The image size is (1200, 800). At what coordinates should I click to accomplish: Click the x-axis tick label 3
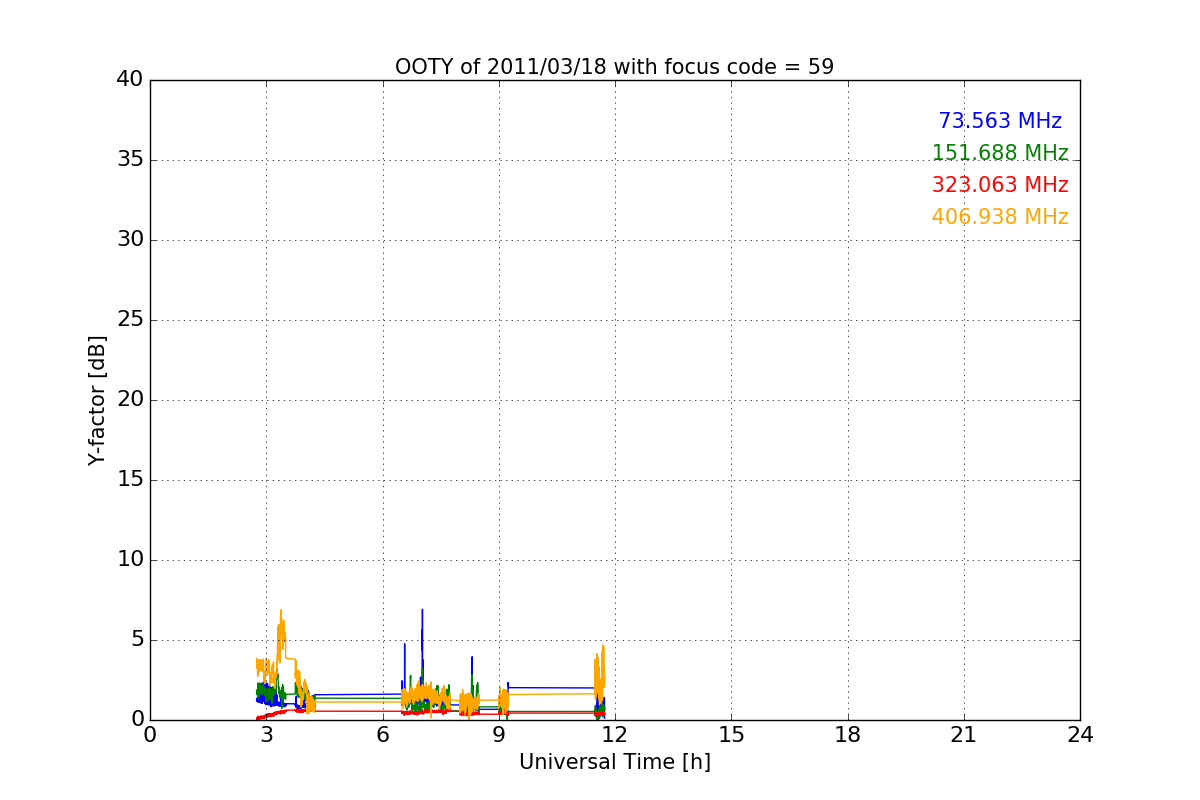click(266, 735)
